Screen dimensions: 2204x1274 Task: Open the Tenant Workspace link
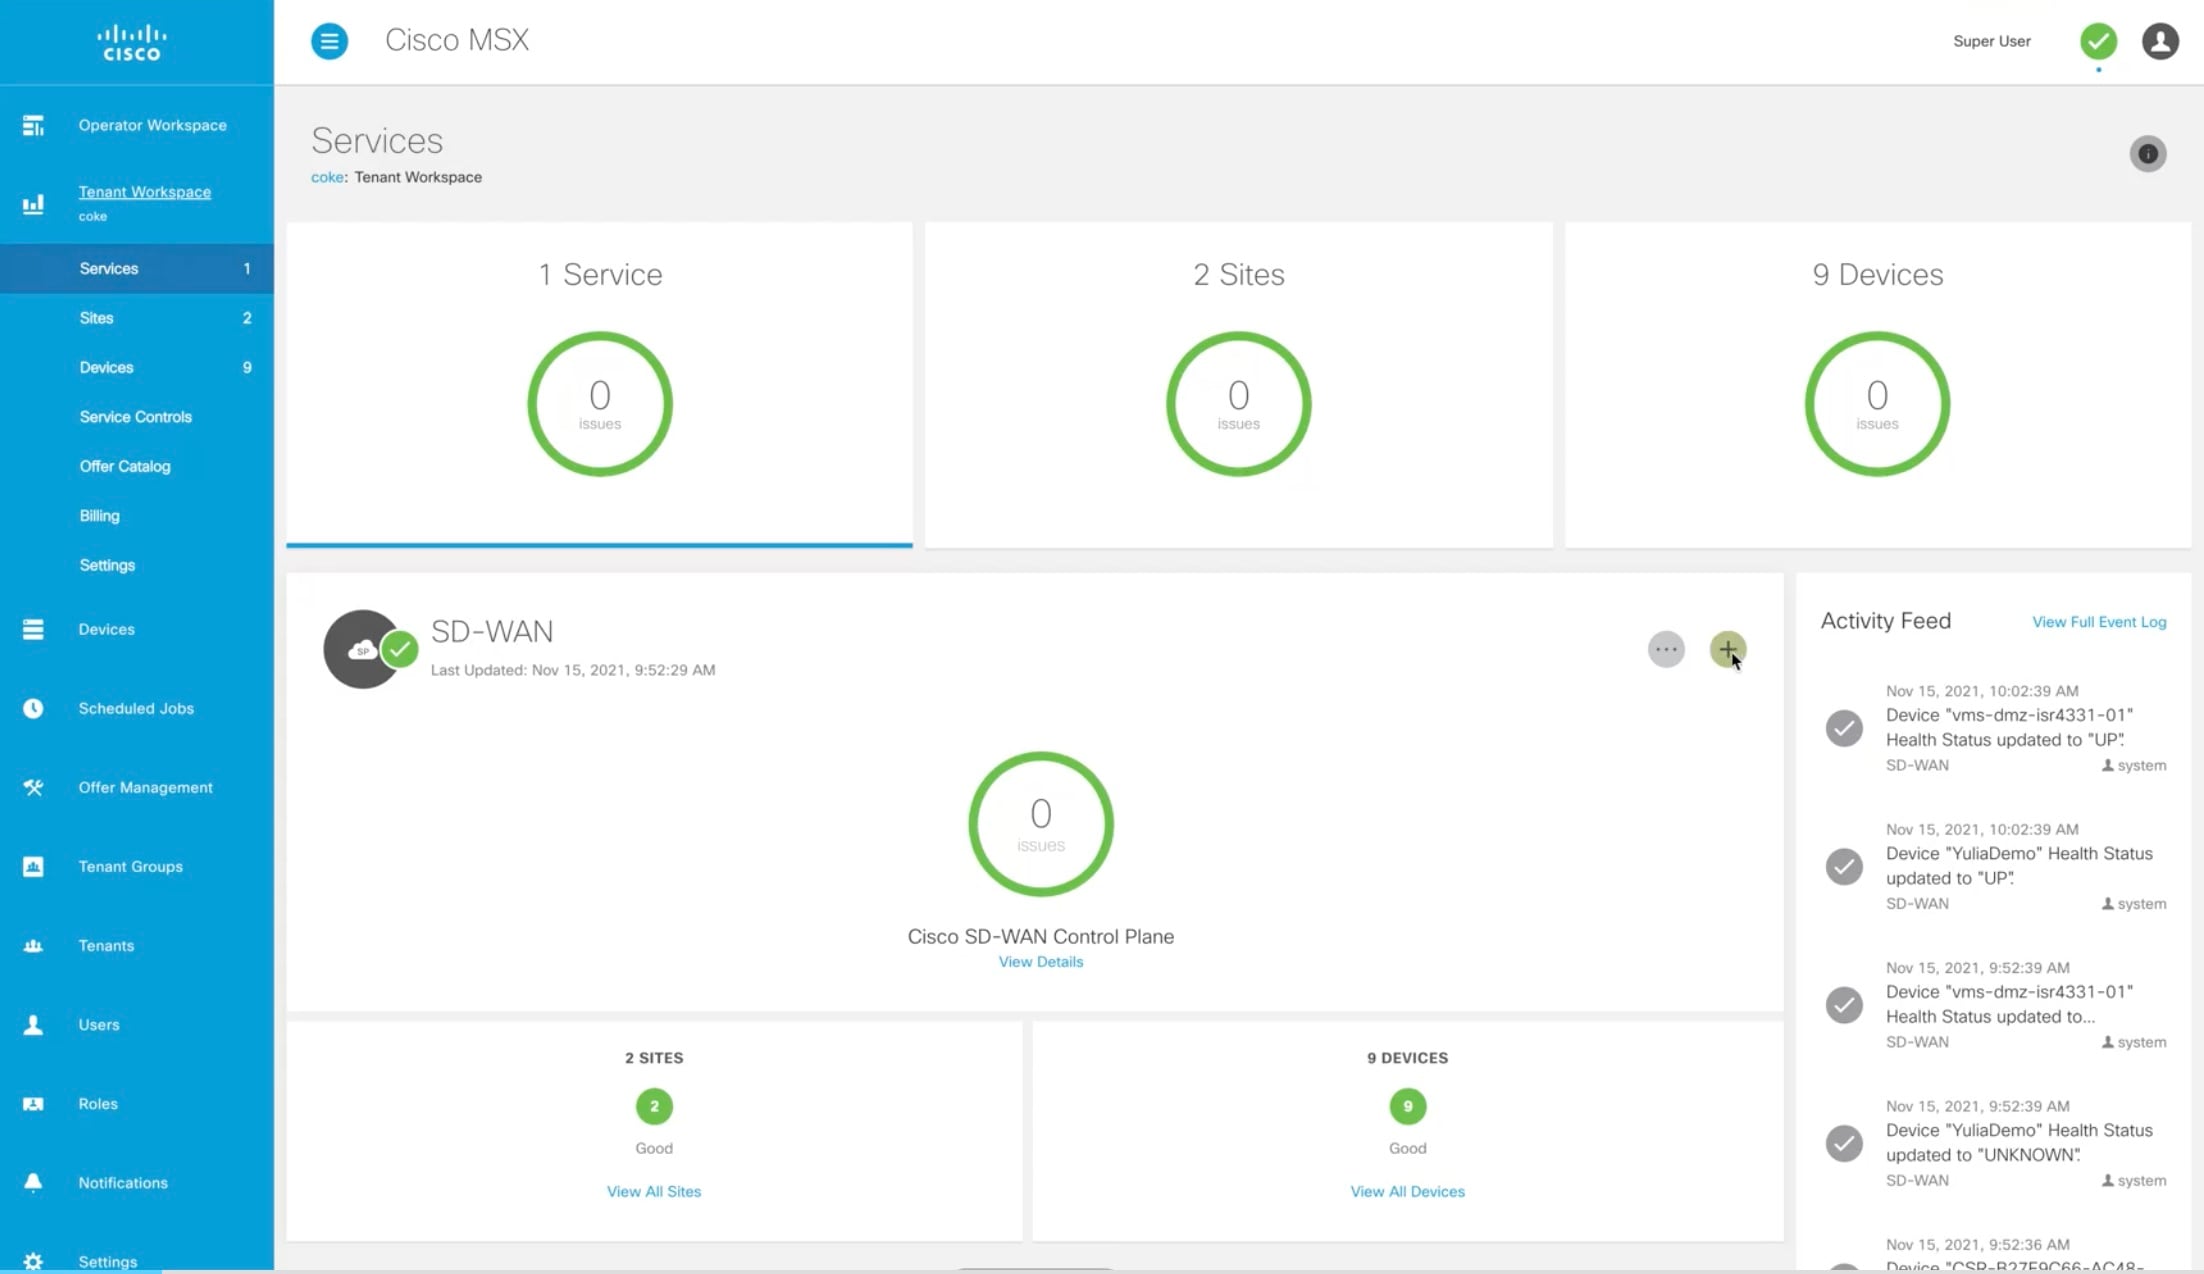coord(145,192)
